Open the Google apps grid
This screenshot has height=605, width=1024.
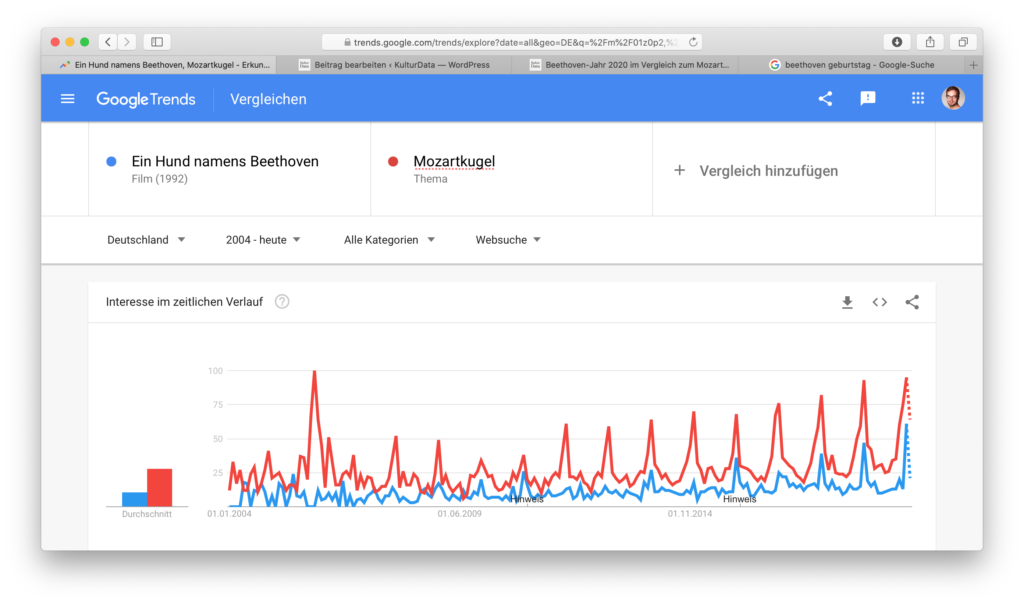[x=918, y=98]
